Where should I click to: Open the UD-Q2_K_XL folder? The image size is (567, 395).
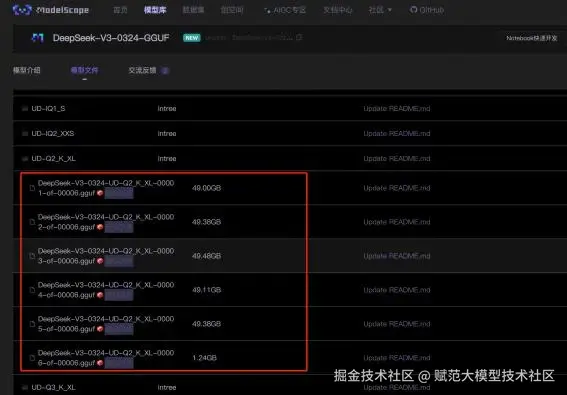[x=54, y=158]
